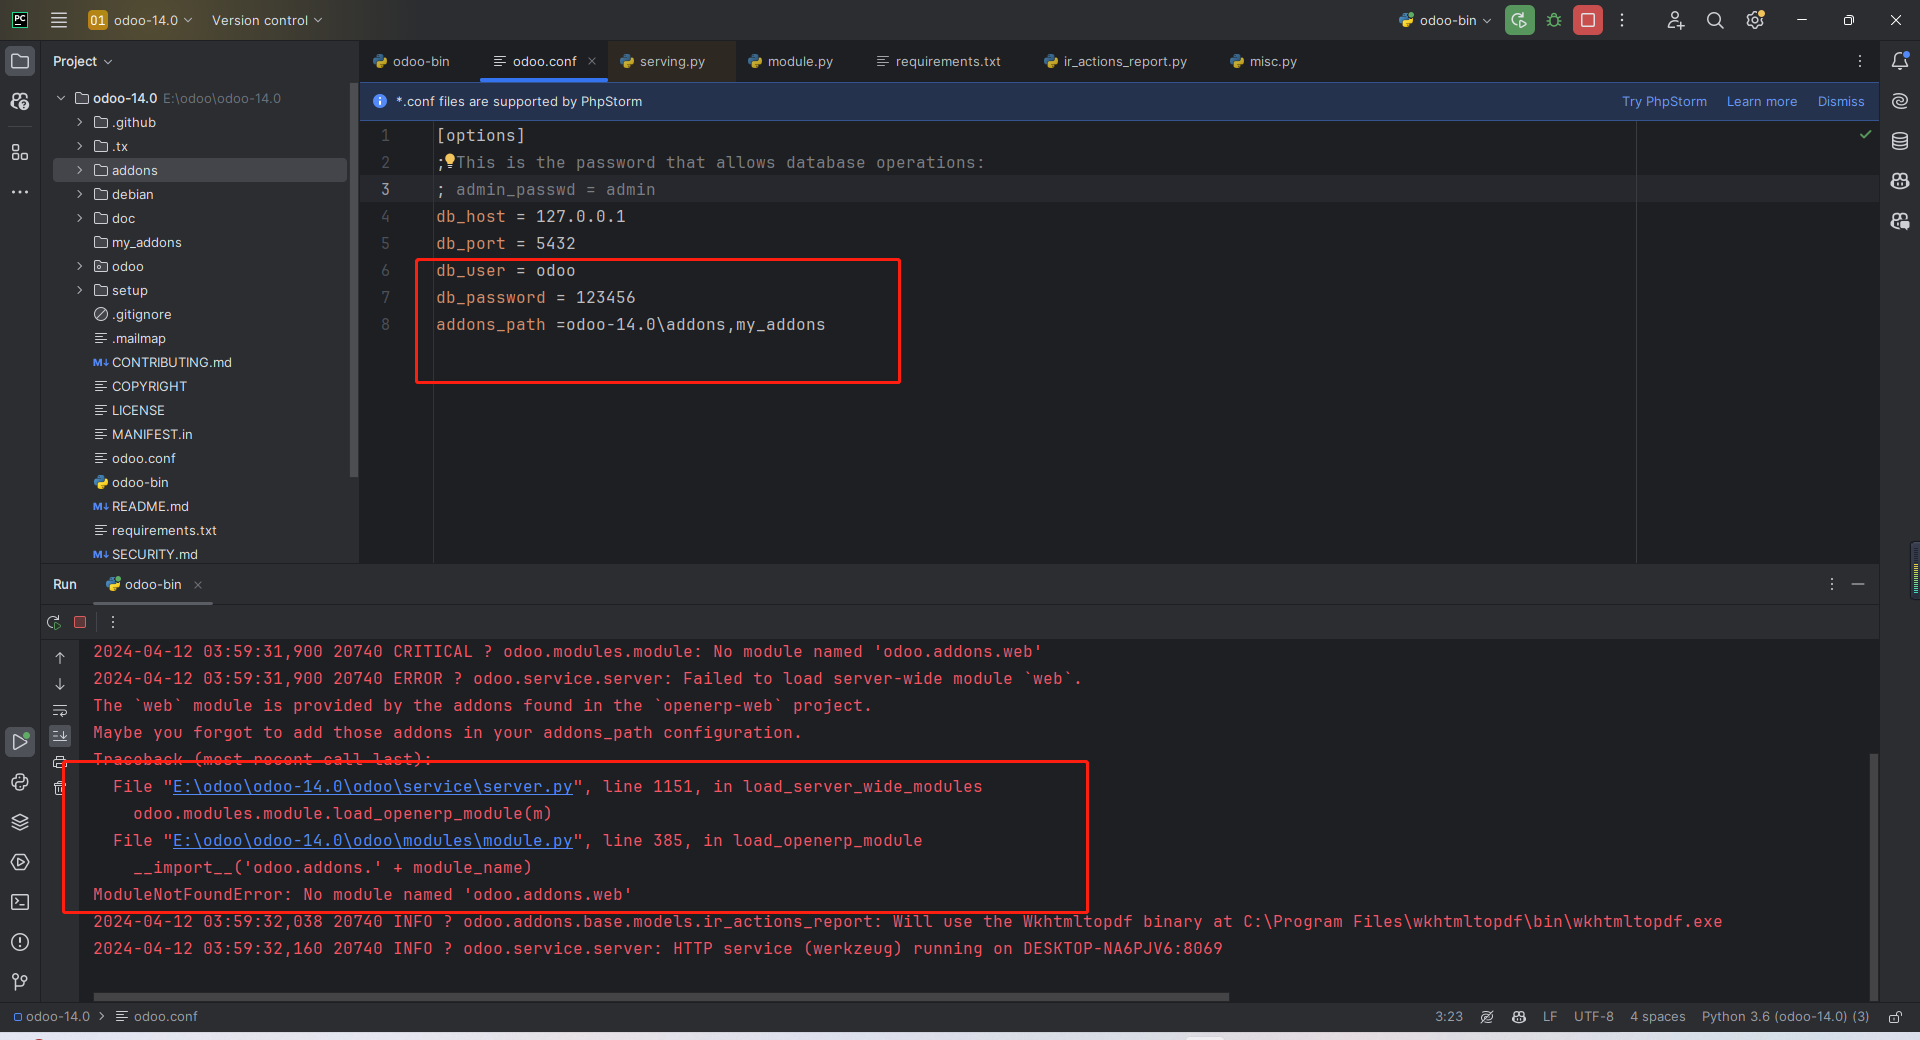Open the Problems tool window
The height and width of the screenshot is (1040, 1920).
tap(20, 942)
